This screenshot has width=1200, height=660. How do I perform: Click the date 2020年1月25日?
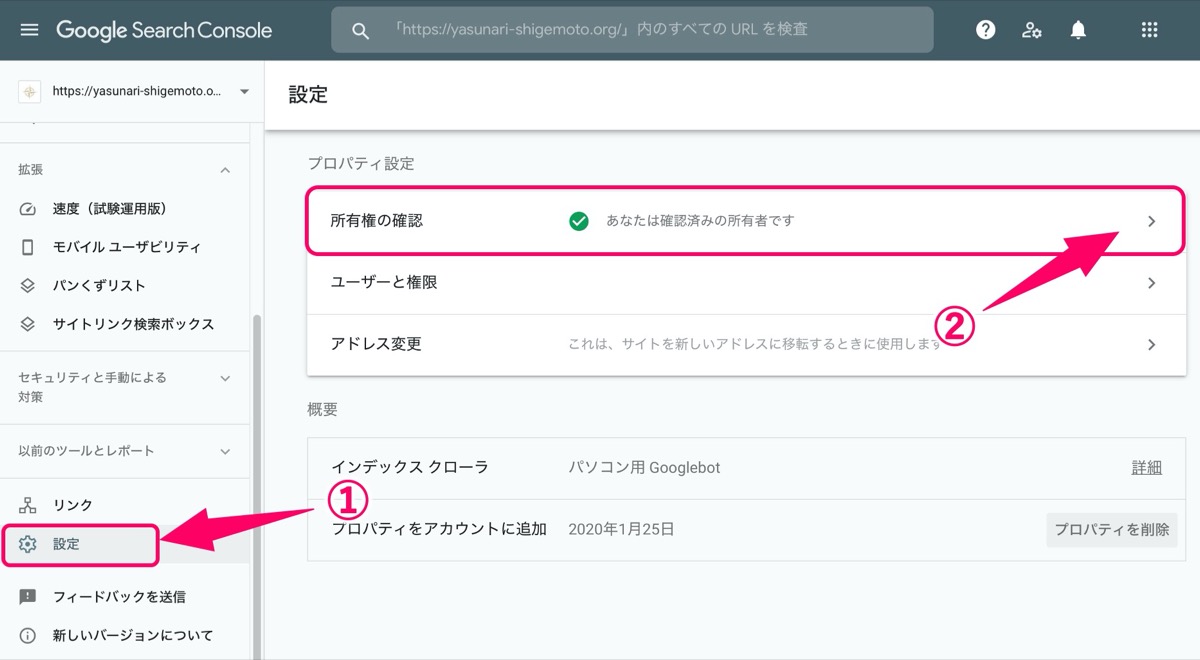tap(621, 530)
